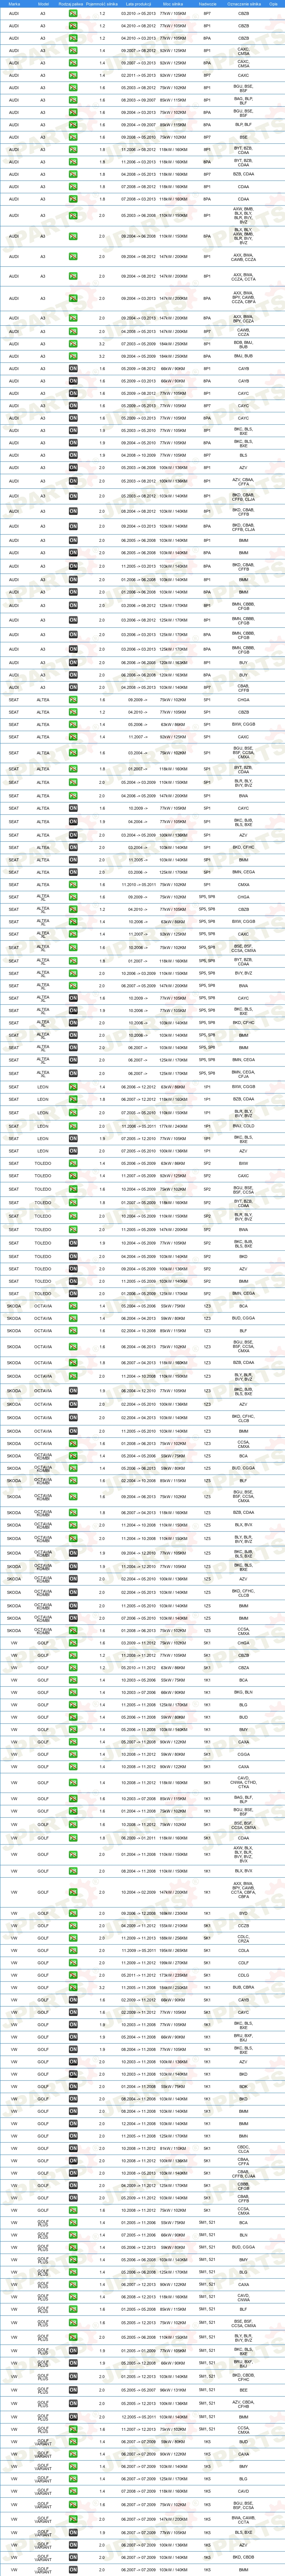The width and height of the screenshot is (285, 2576).
Task: Click PB icon in AUDI A3 8PA BLP, BLF row
Action: point(73,125)
